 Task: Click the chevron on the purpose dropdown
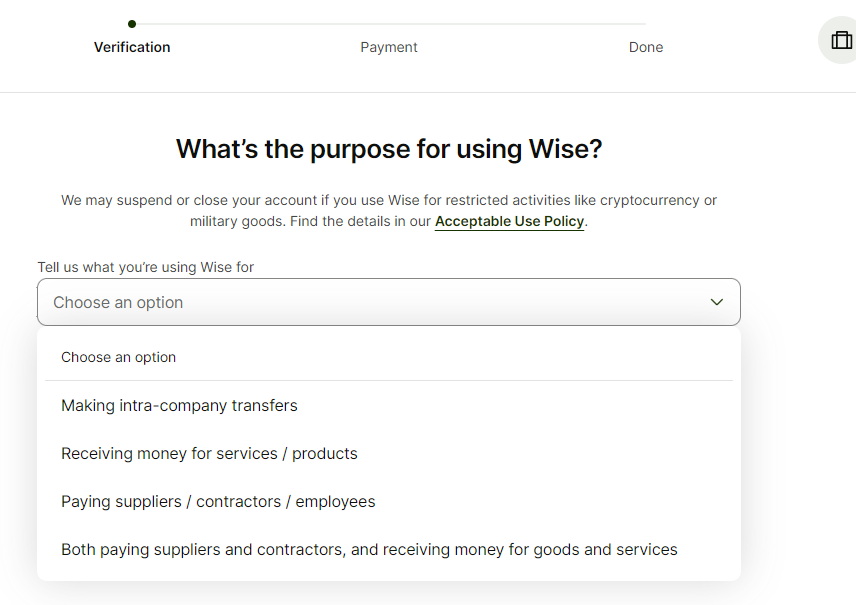717,301
